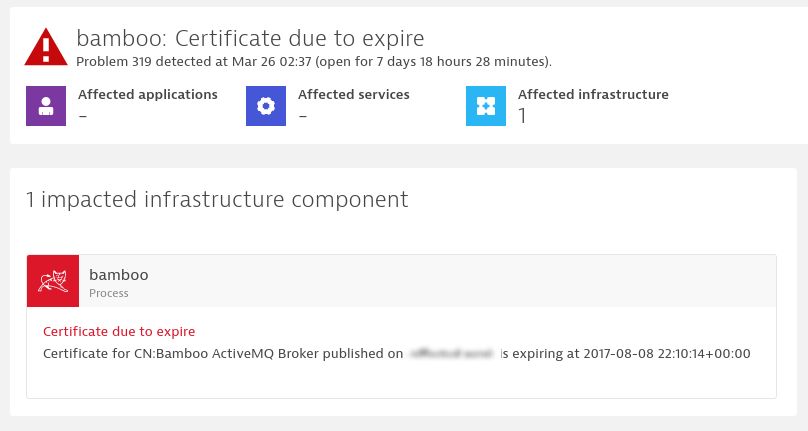Image resolution: width=808 pixels, height=431 pixels.
Task: Click the red warning triangle icon
Action: click(x=46, y=47)
